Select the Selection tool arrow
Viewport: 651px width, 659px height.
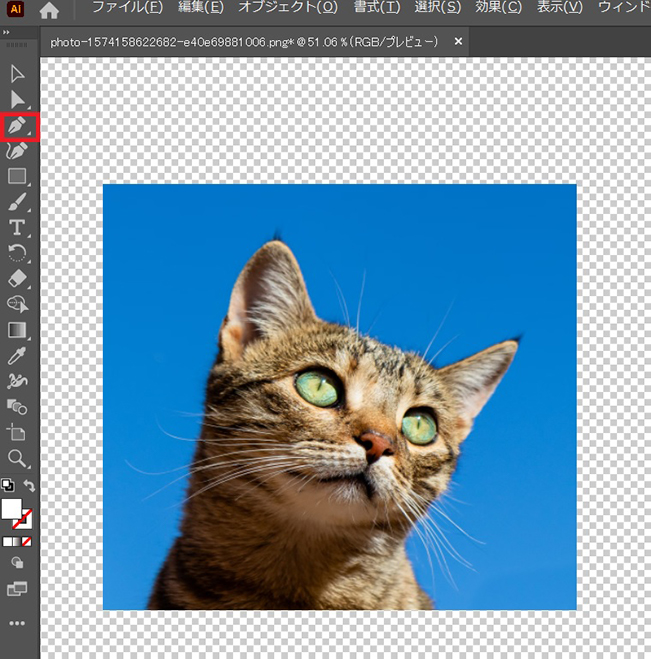[17, 74]
